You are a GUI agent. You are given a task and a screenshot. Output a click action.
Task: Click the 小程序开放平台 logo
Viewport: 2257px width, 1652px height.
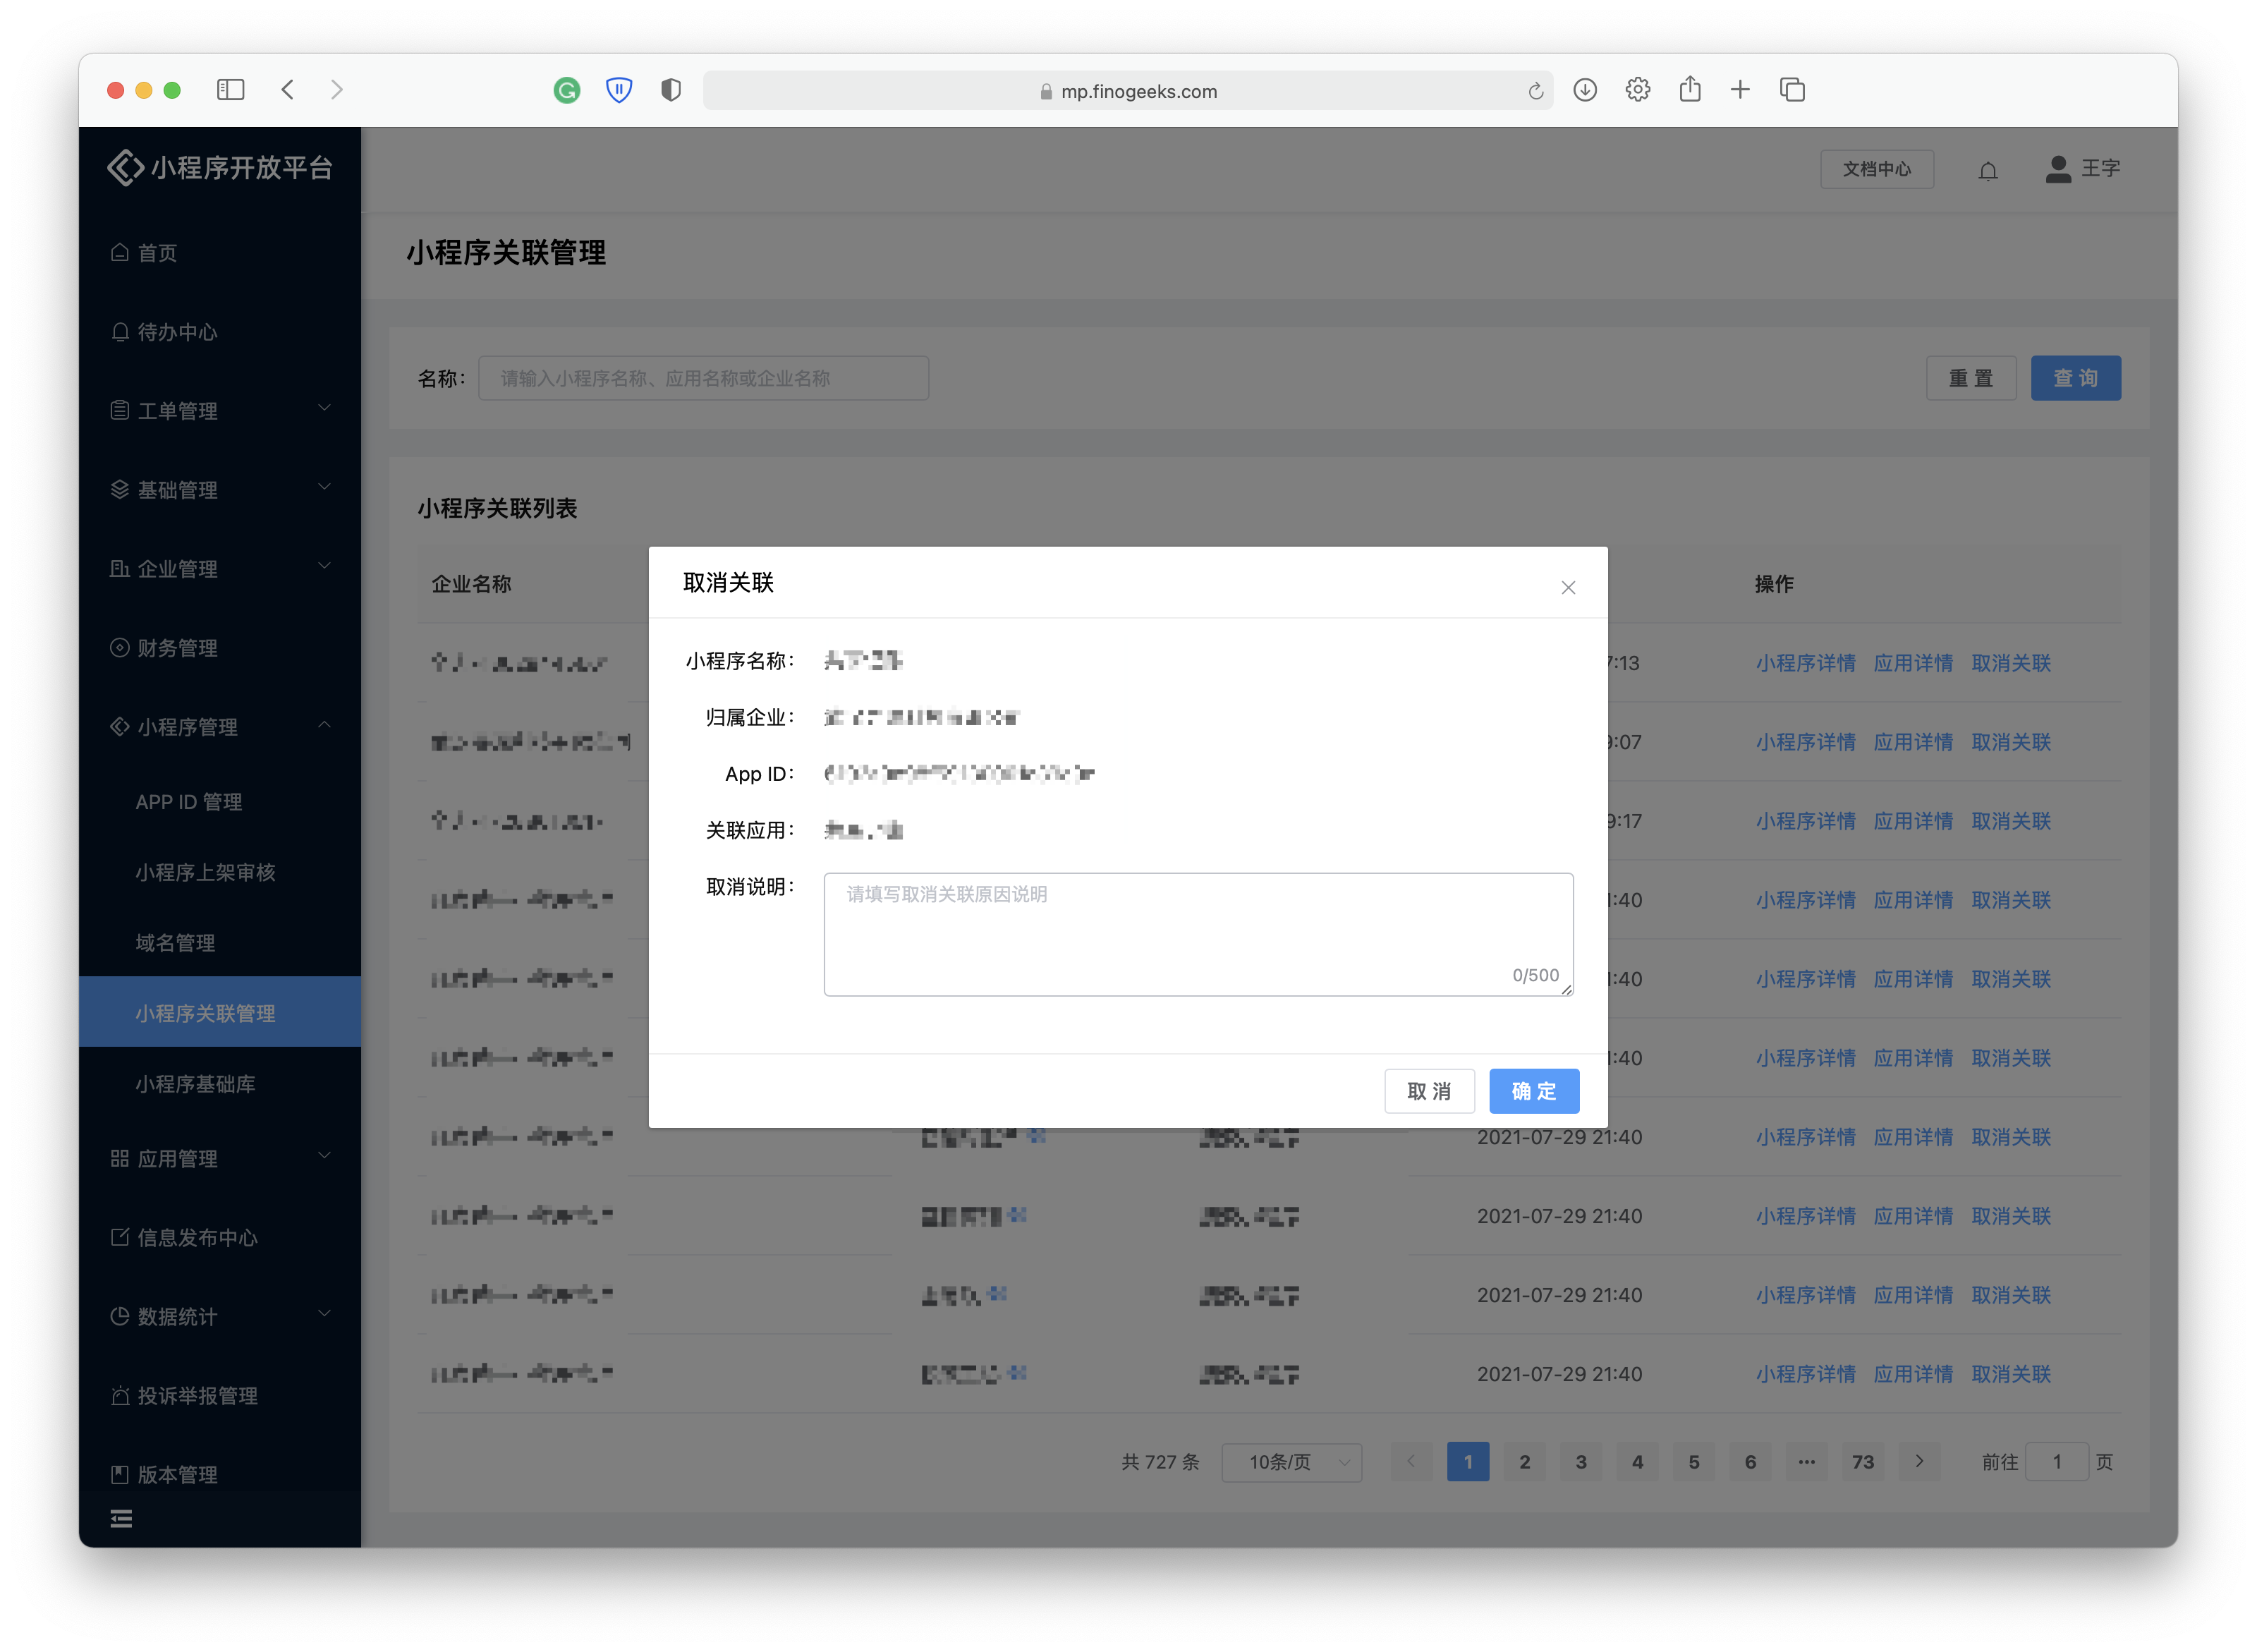click(x=220, y=168)
